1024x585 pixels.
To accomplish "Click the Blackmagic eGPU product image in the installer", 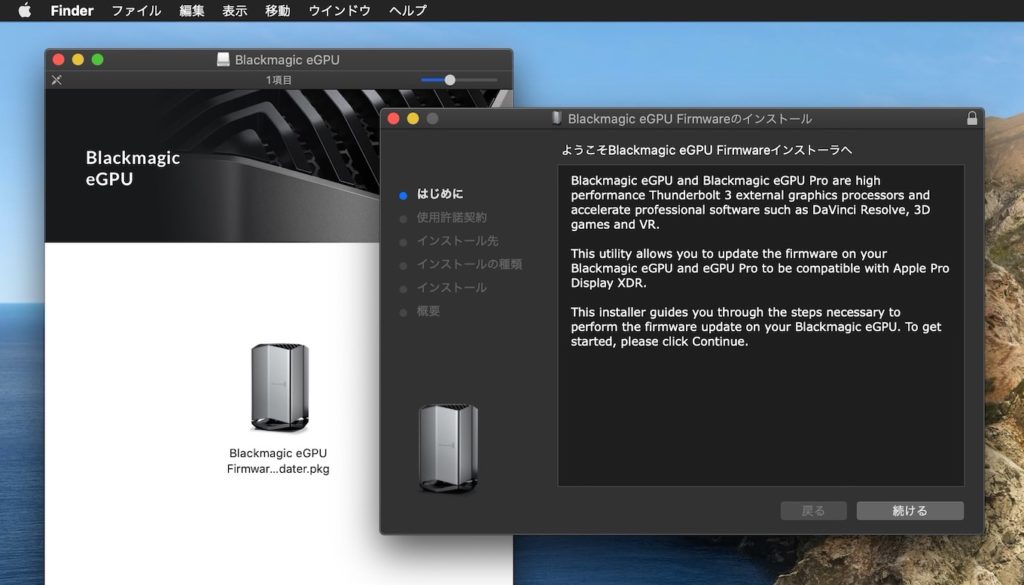I will pyautogui.click(x=446, y=447).
